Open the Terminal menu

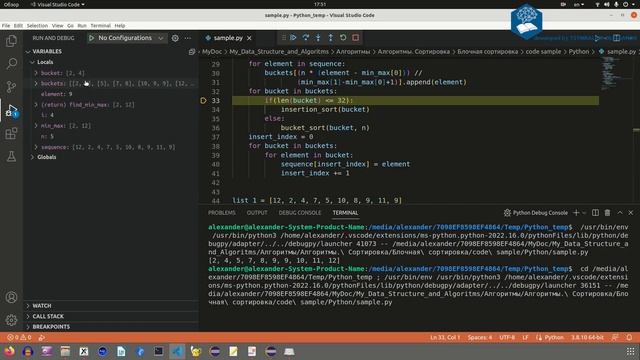click(x=100, y=26)
